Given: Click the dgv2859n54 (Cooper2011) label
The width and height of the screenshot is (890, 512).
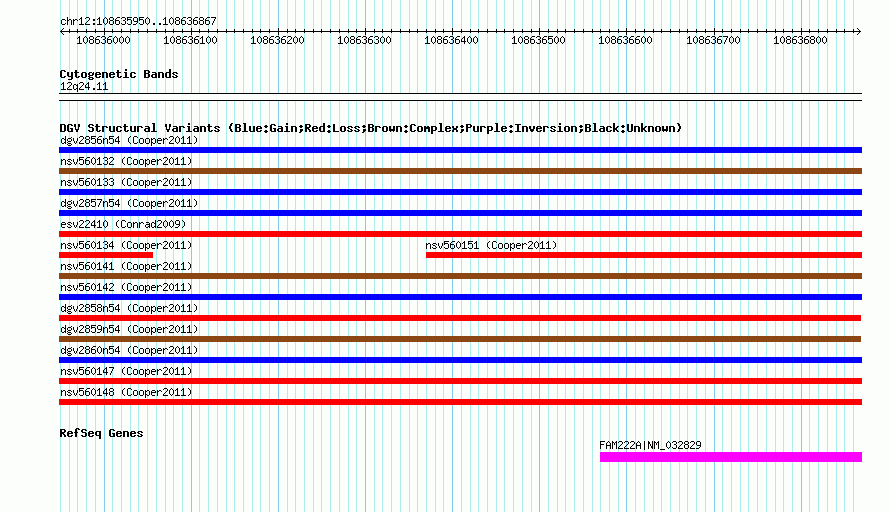Looking at the screenshot, I should click(129, 329).
